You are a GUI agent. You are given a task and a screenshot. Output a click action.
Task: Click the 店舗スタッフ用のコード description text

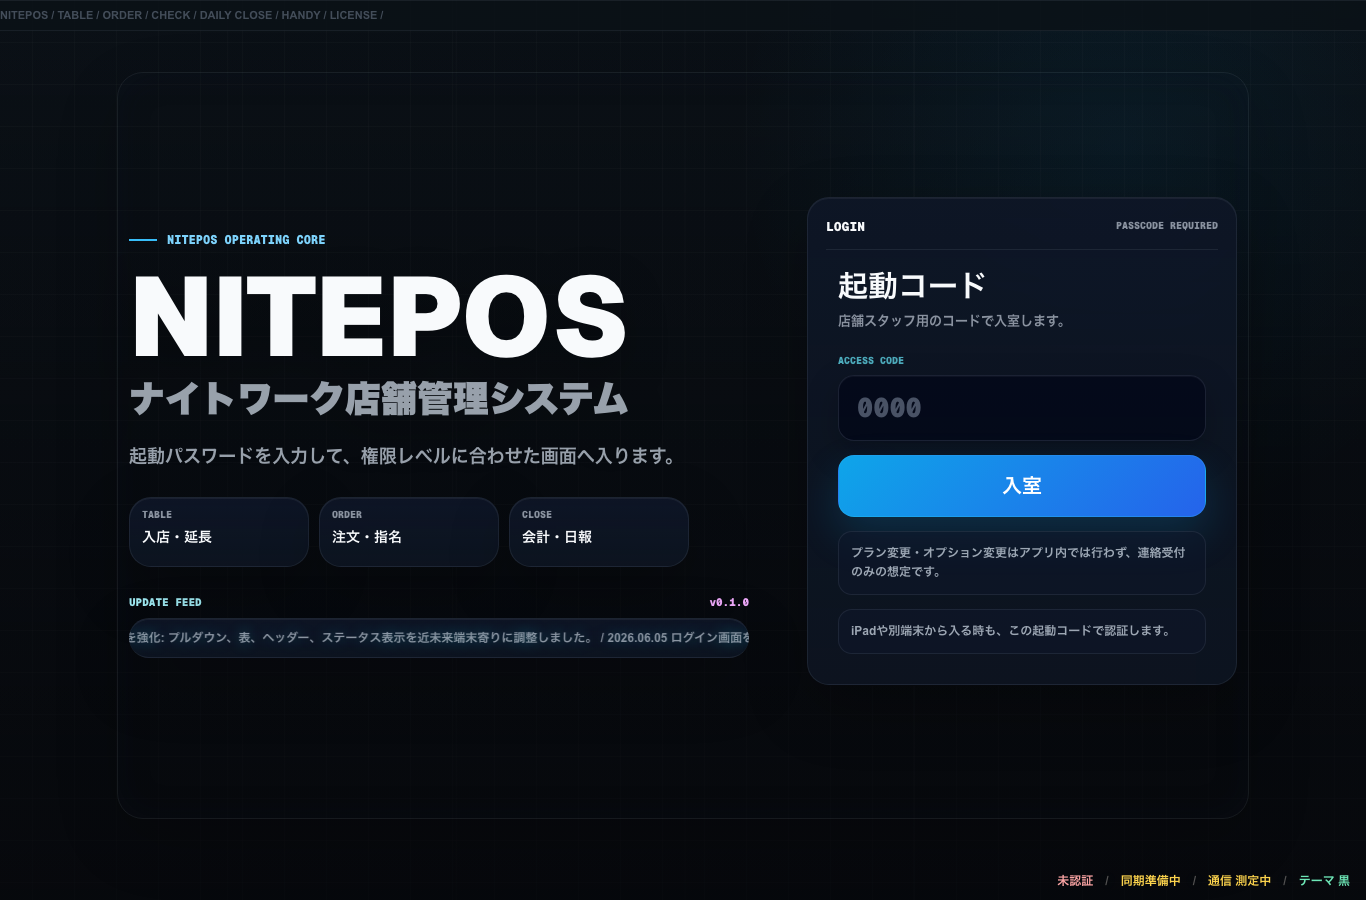(951, 321)
